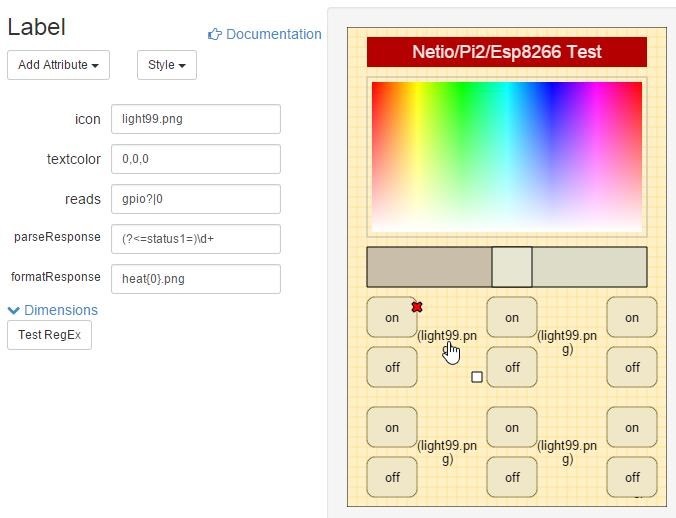Click the formatResponse field
The image size is (676, 518).
point(195,279)
